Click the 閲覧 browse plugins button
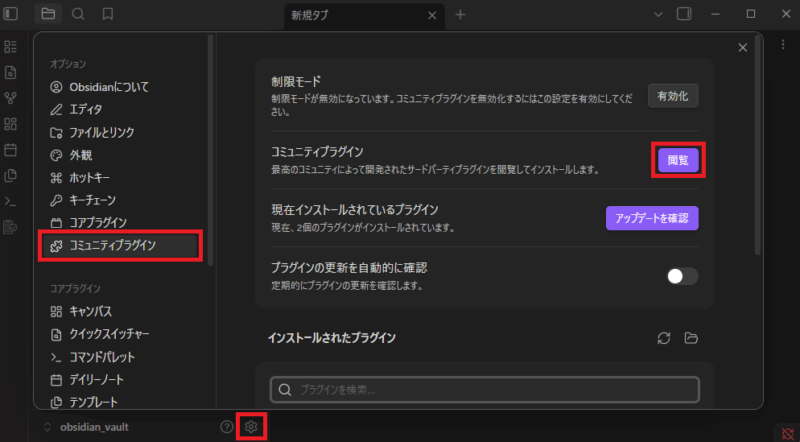The height and width of the screenshot is (442, 800). [x=678, y=160]
